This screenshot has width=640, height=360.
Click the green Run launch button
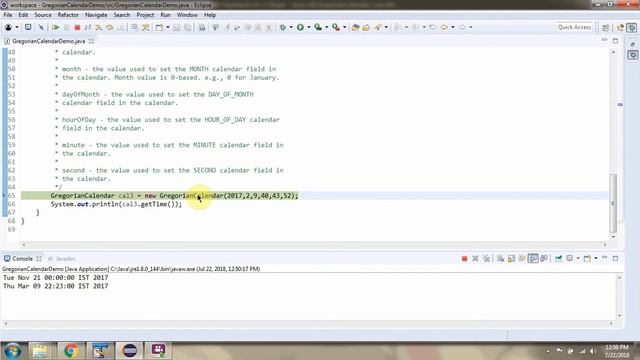(300, 27)
